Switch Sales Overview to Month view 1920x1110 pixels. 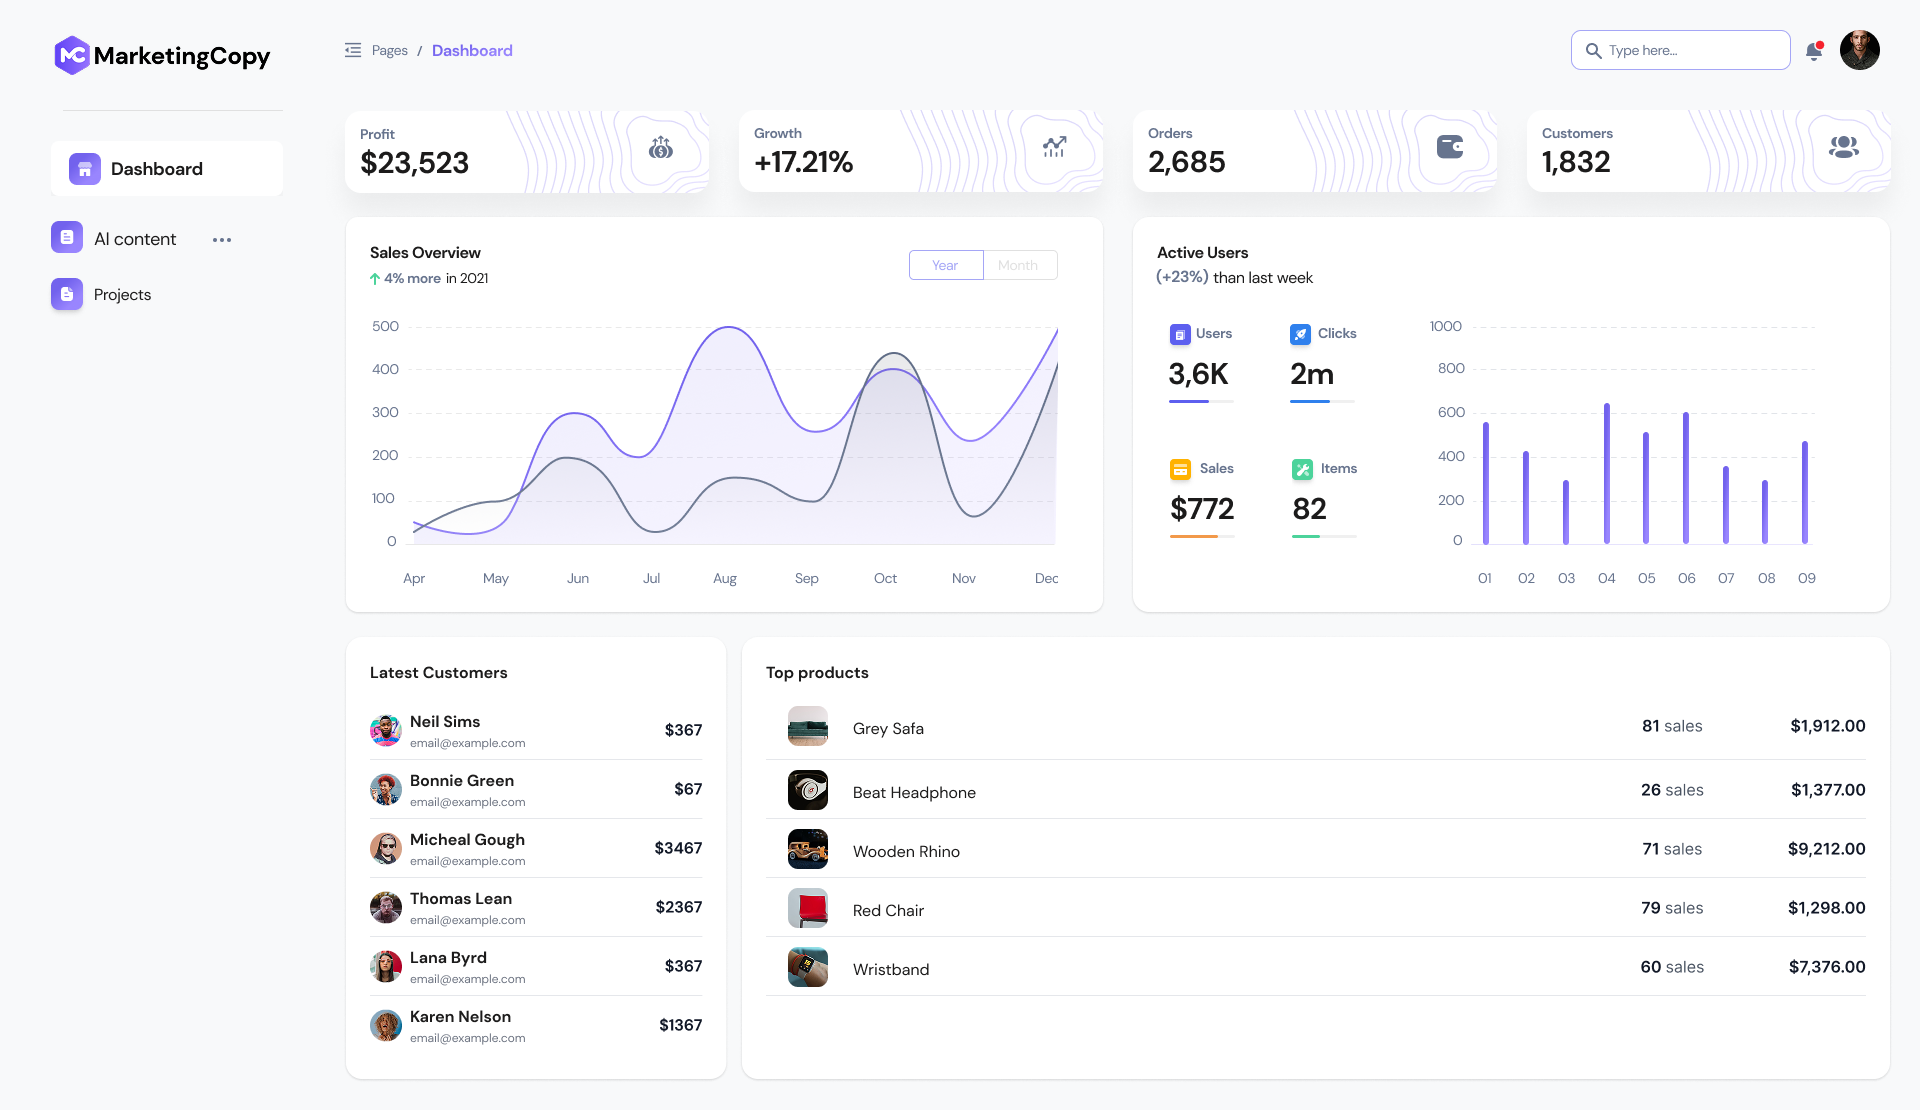coord(1018,265)
